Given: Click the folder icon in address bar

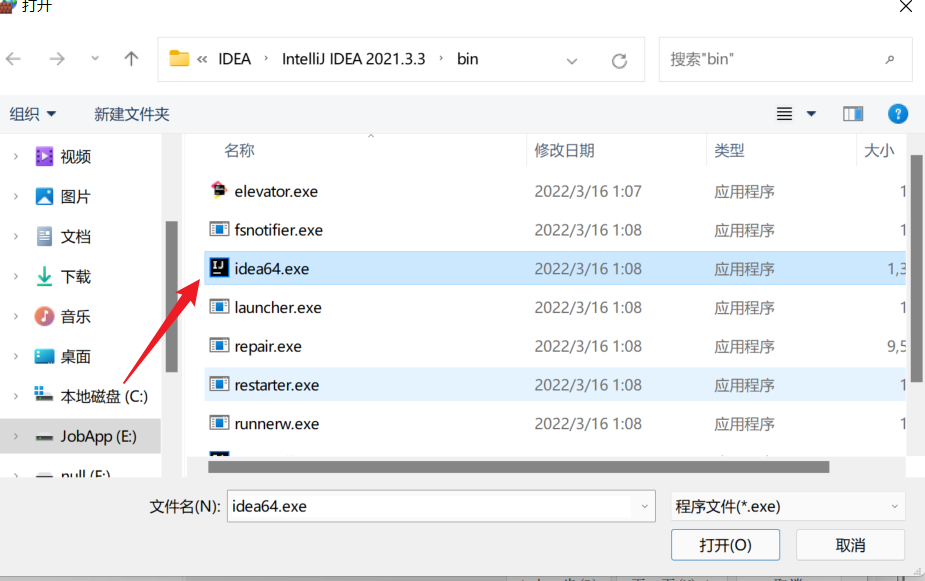Looking at the screenshot, I should (x=179, y=58).
